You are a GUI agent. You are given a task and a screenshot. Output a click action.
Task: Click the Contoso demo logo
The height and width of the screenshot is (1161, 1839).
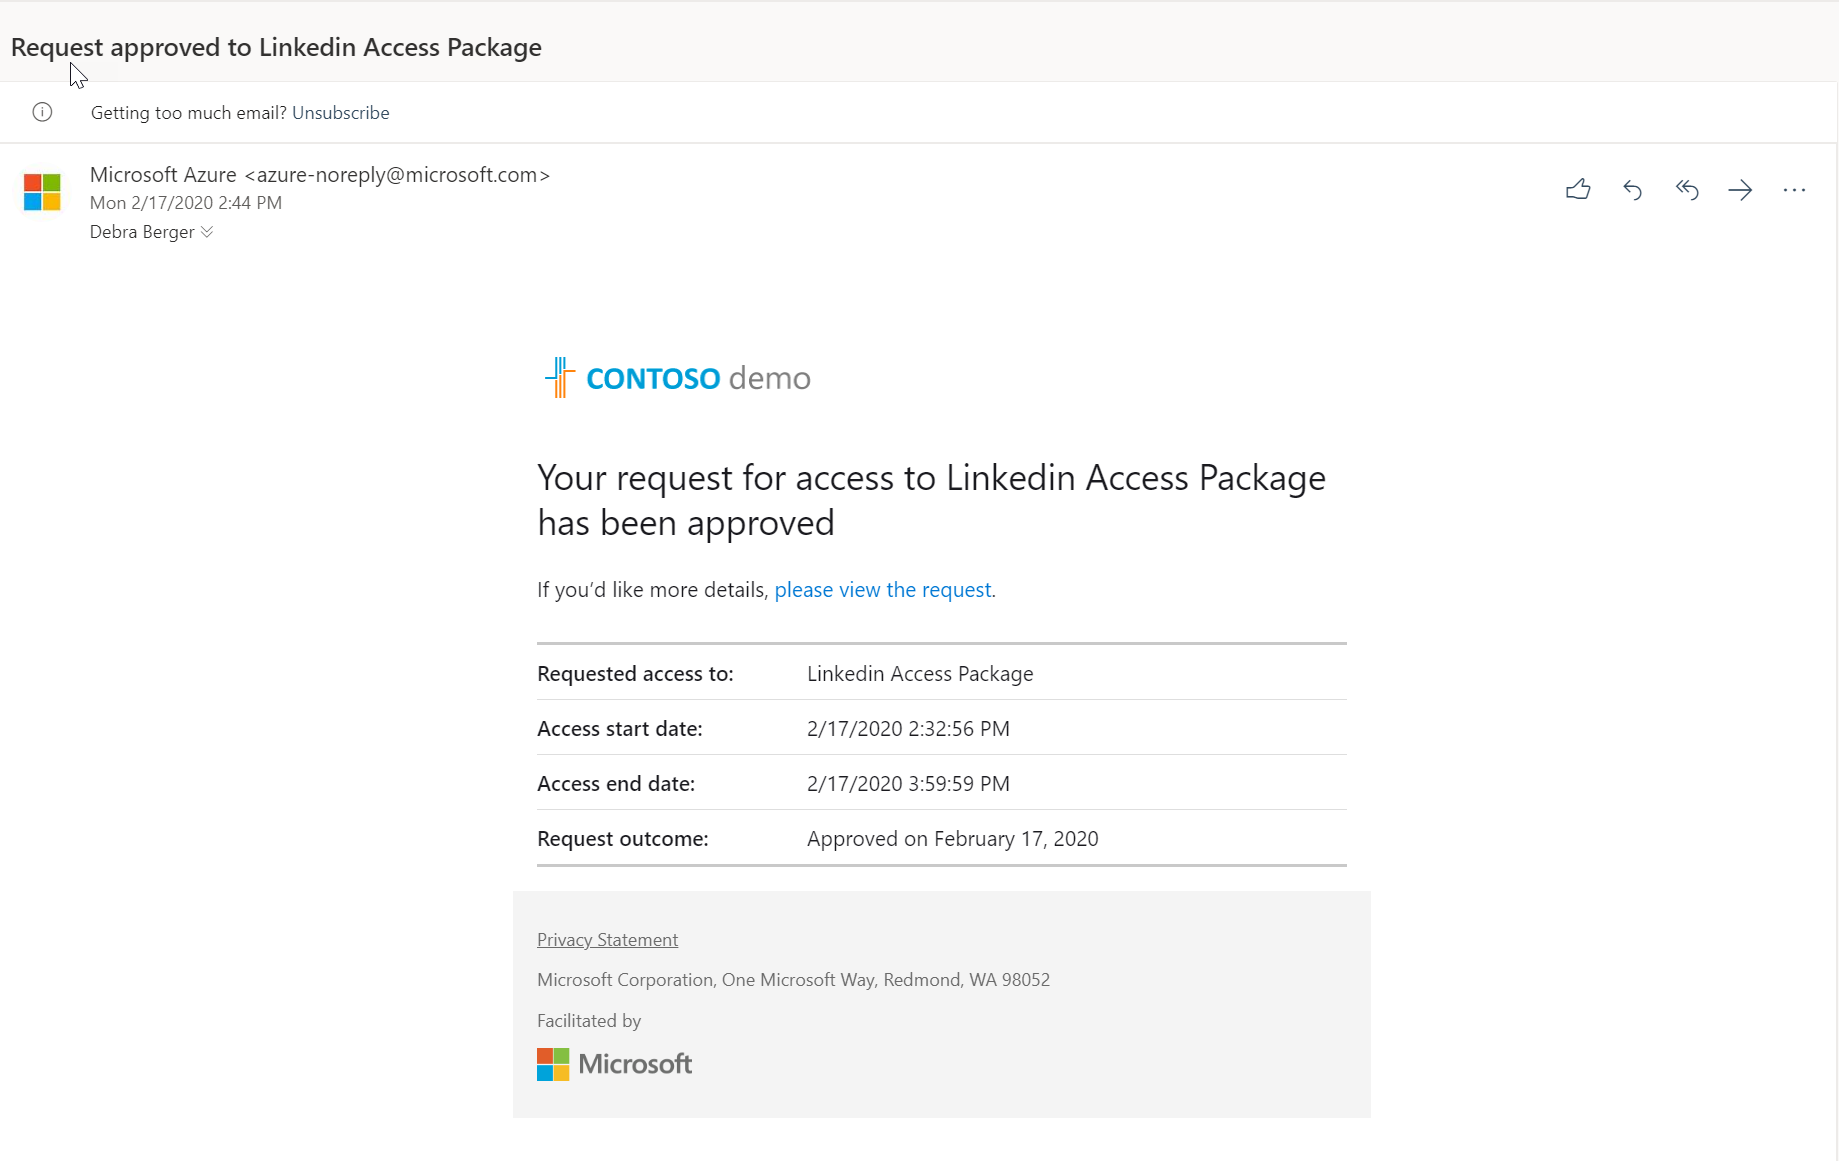[677, 378]
